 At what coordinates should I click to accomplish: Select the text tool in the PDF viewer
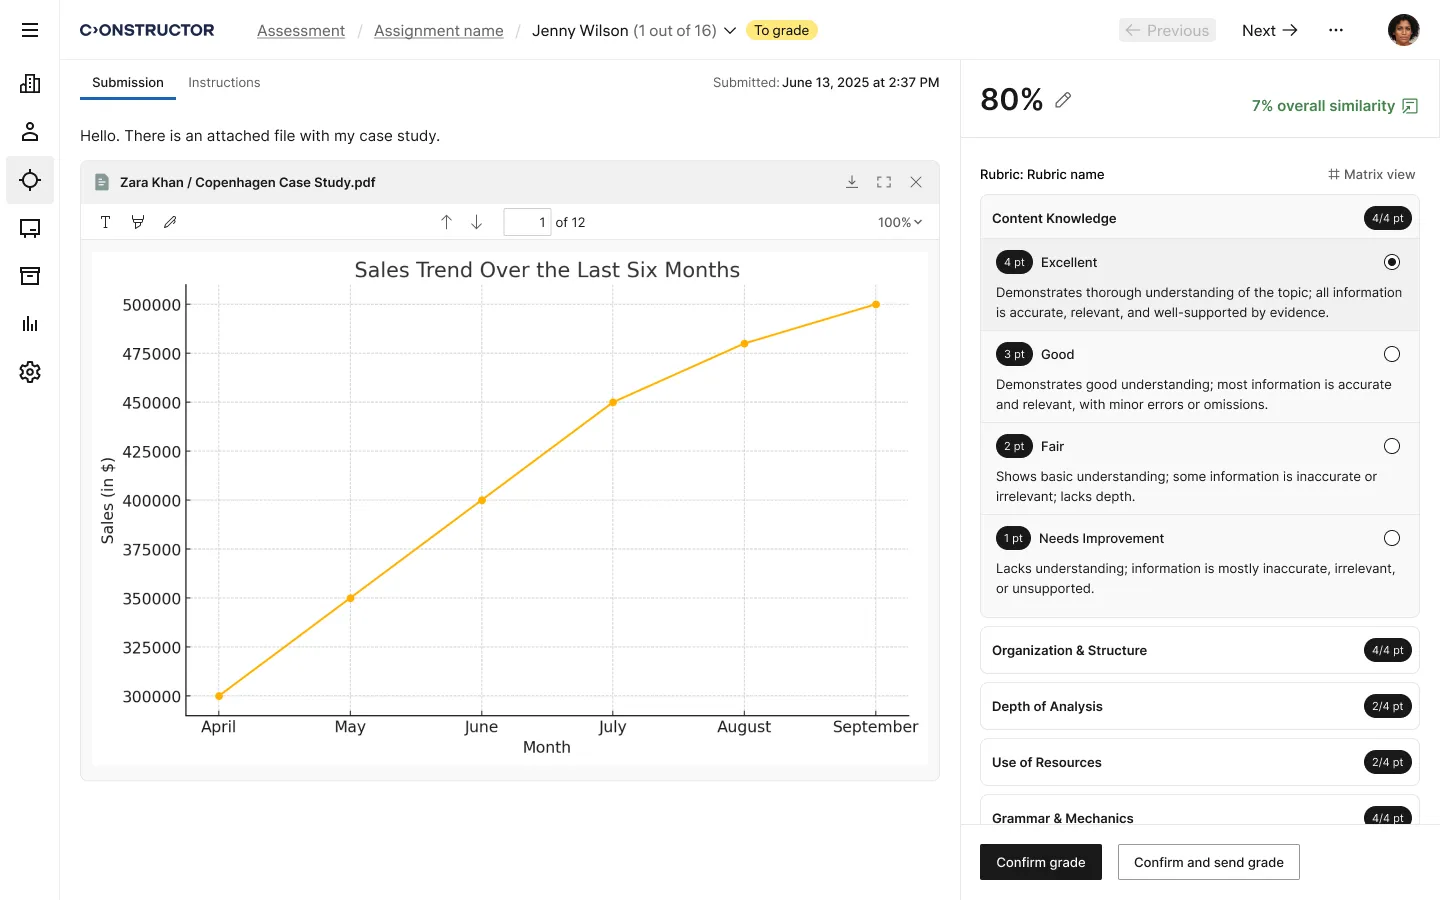105,222
